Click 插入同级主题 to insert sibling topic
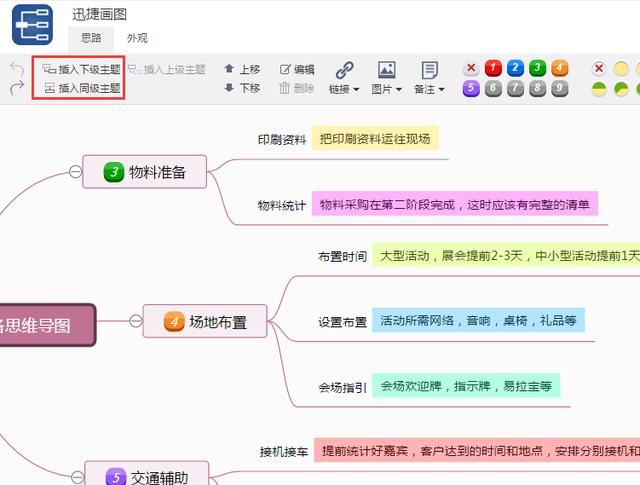Viewport: 640px width, 485px height. (80, 88)
